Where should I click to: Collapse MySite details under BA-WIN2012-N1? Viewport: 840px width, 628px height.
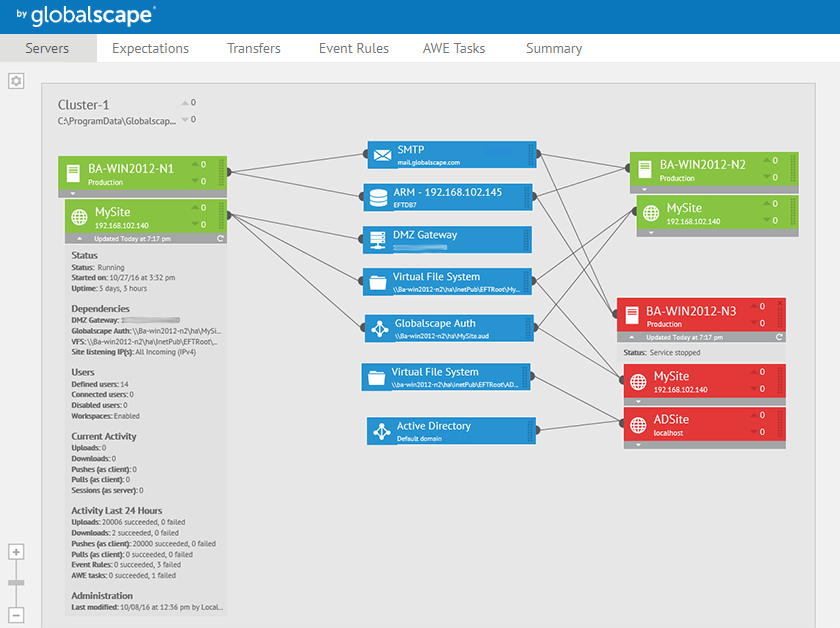[x=79, y=238]
